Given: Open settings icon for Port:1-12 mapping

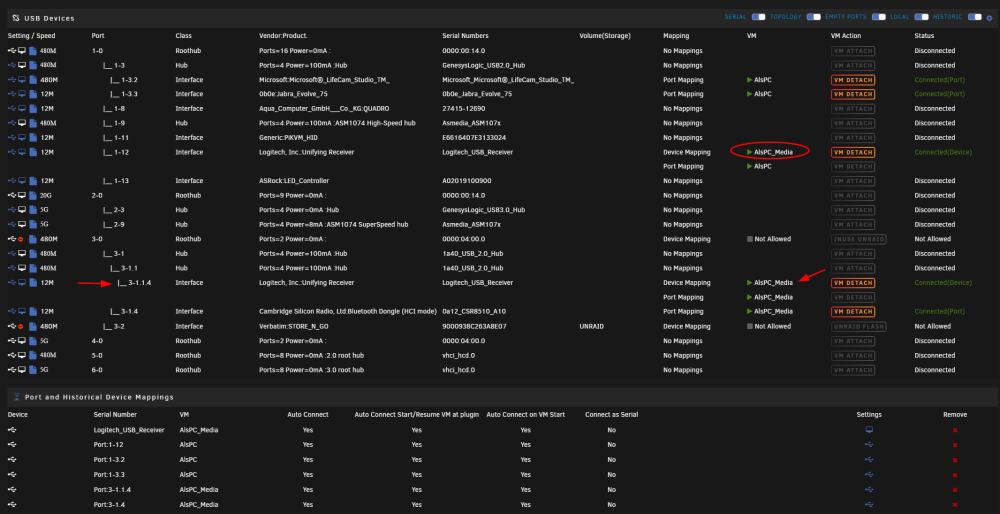Looking at the screenshot, I should (x=869, y=444).
